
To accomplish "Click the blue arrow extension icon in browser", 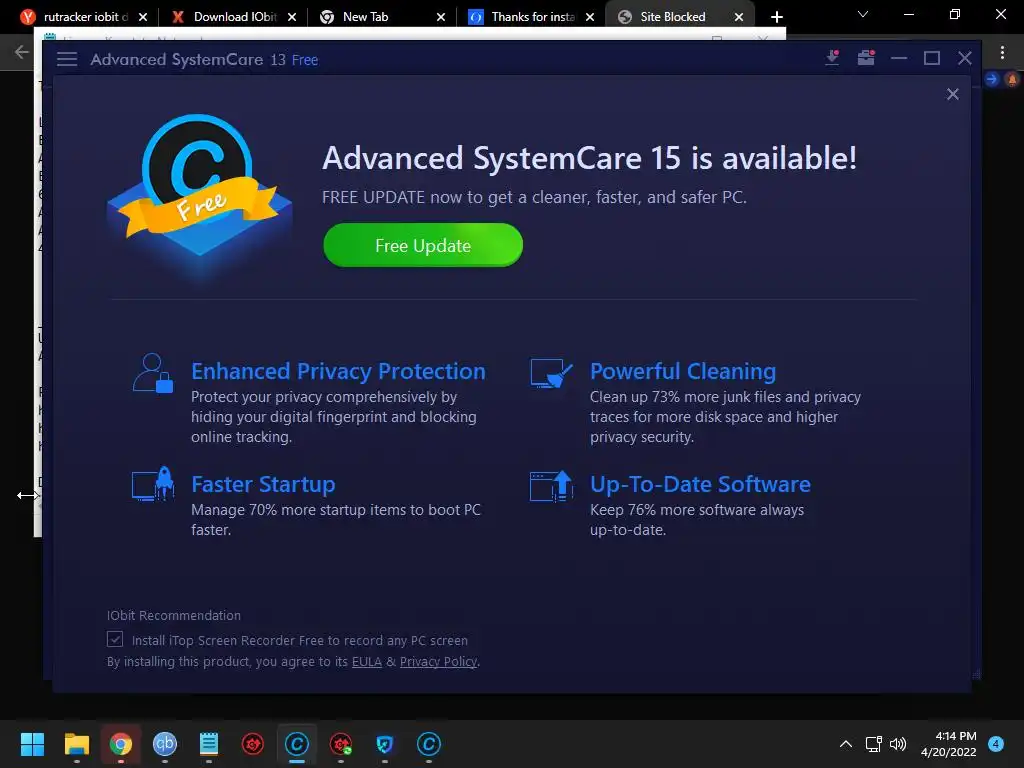I will click(x=992, y=79).
